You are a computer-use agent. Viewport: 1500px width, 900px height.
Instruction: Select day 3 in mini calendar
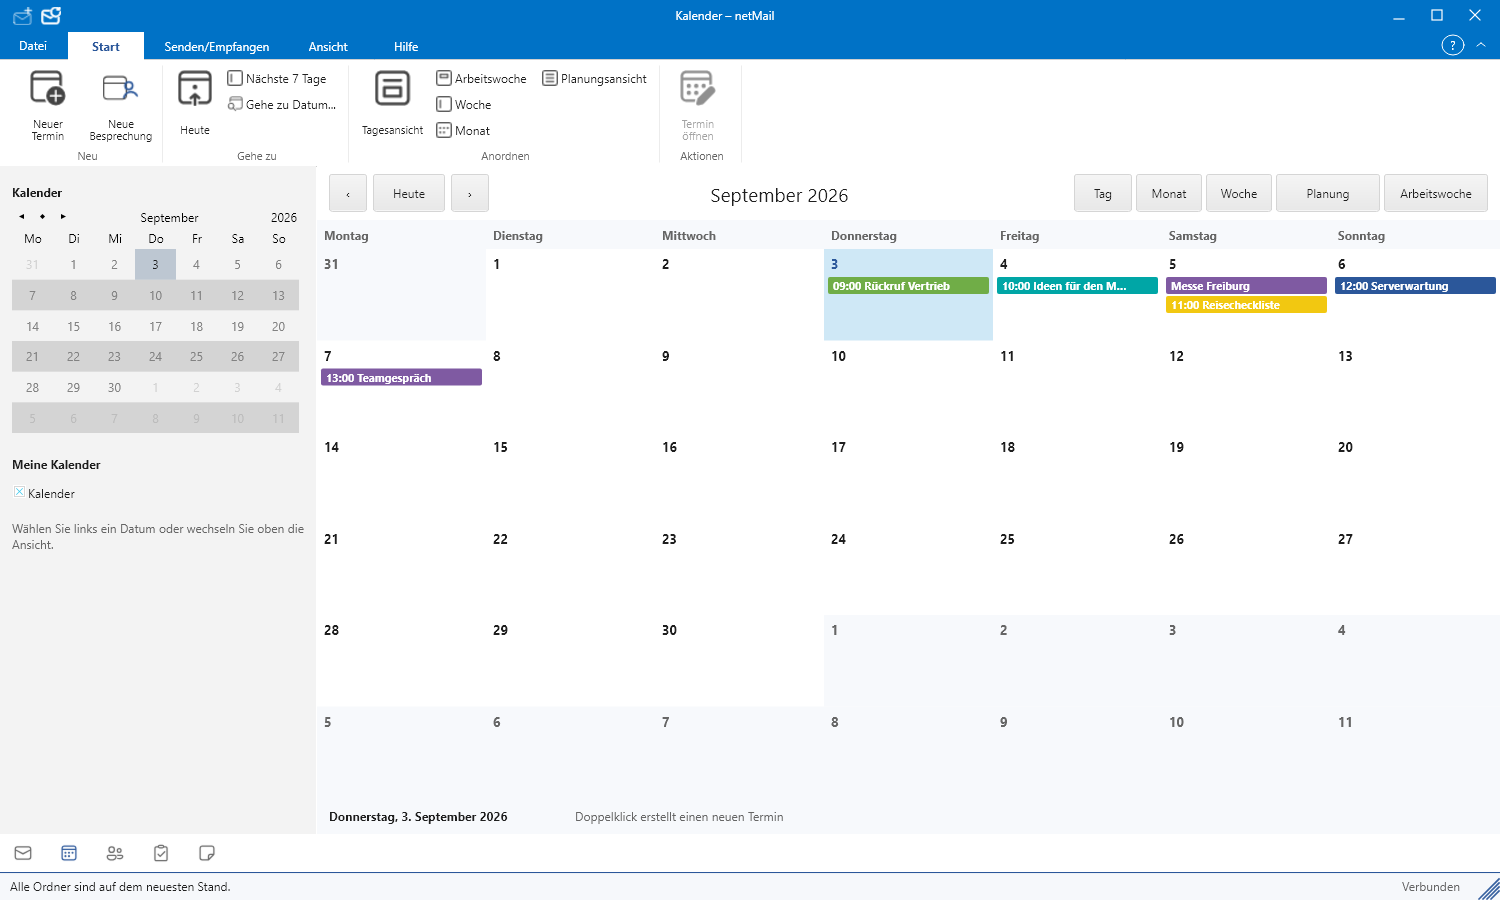tap(155, 264)
